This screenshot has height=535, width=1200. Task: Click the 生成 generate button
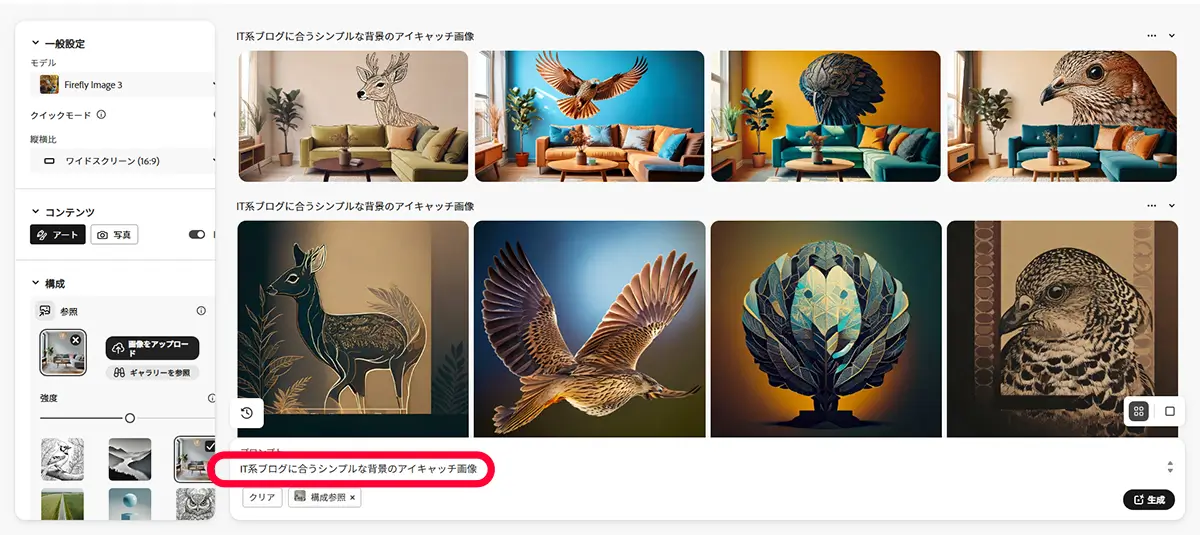[1149, 499]
